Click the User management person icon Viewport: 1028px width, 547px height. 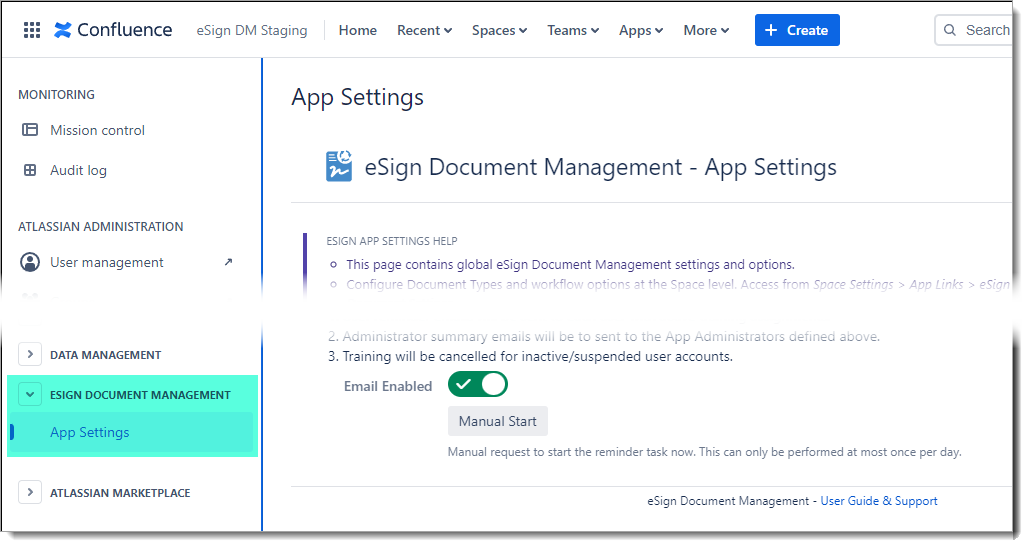(30, 262)
